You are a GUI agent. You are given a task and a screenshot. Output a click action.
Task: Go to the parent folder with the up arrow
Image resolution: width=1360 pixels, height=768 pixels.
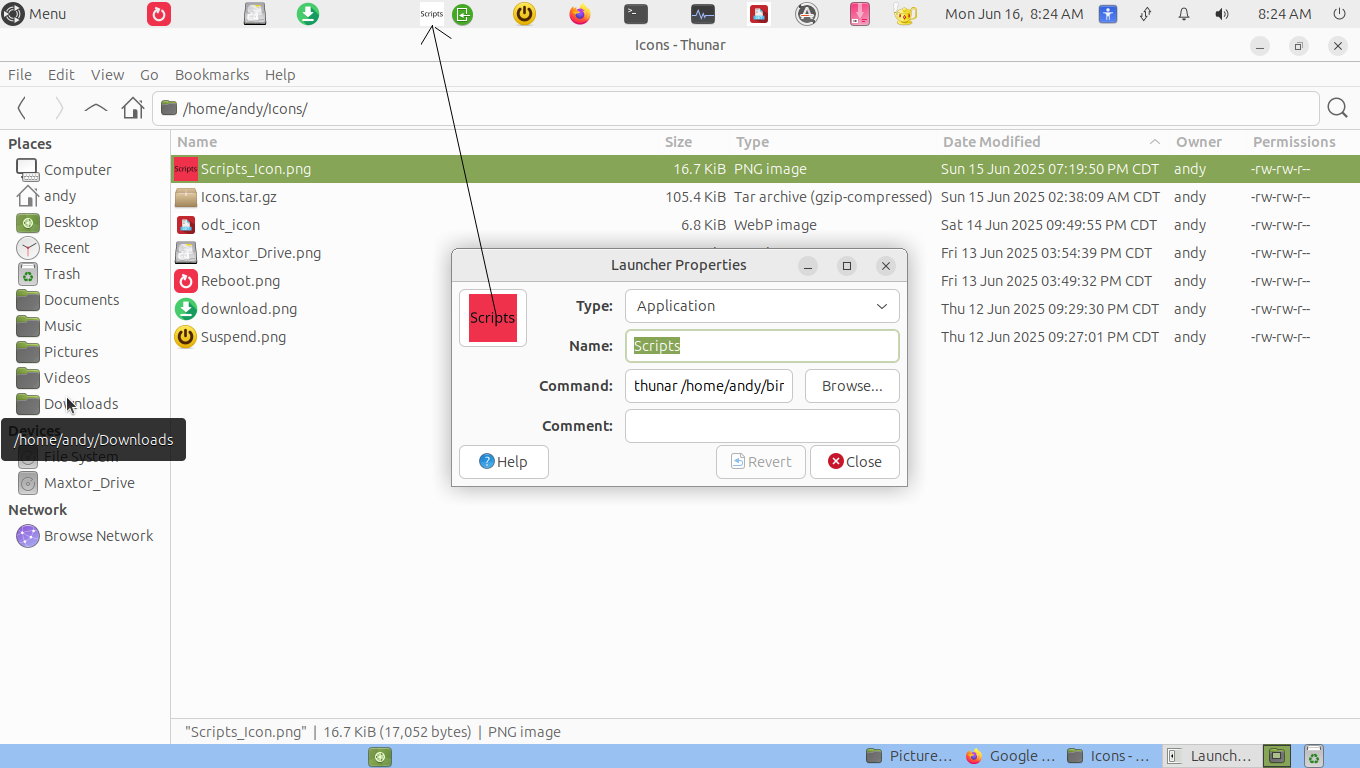tap(96, 108)
